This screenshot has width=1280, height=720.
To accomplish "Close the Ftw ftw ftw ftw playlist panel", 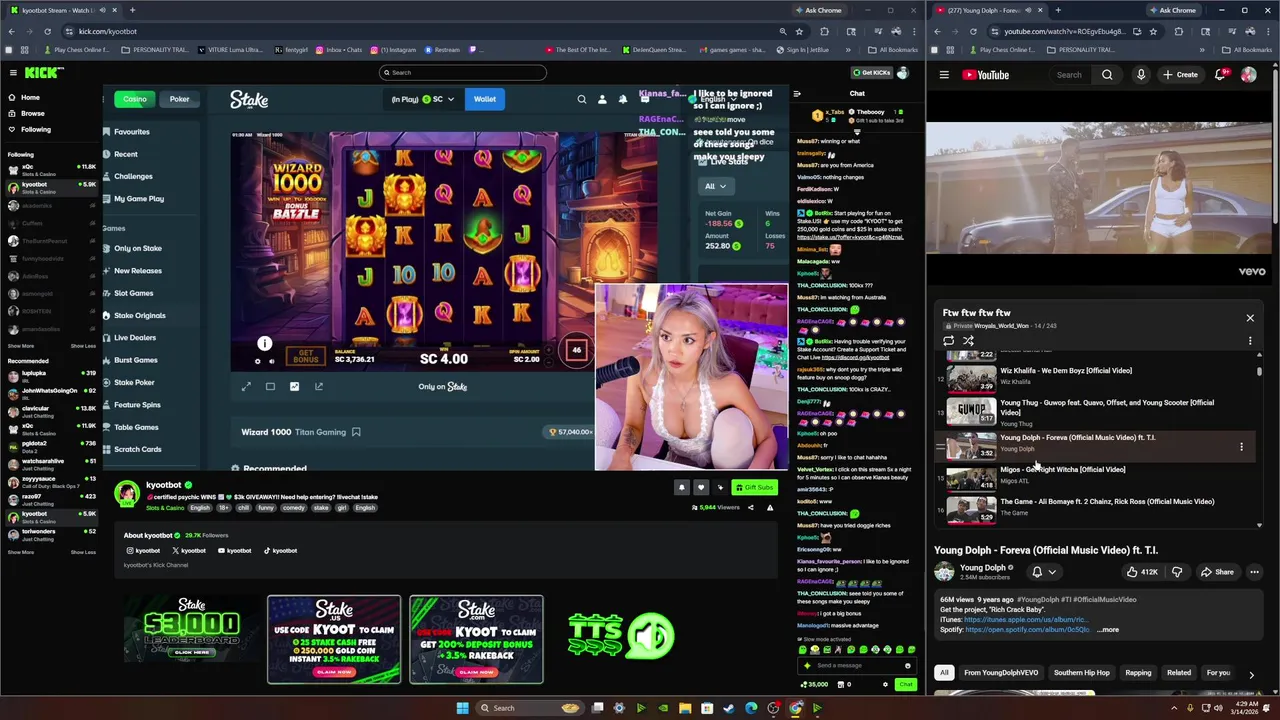I will pos(1250,318).
